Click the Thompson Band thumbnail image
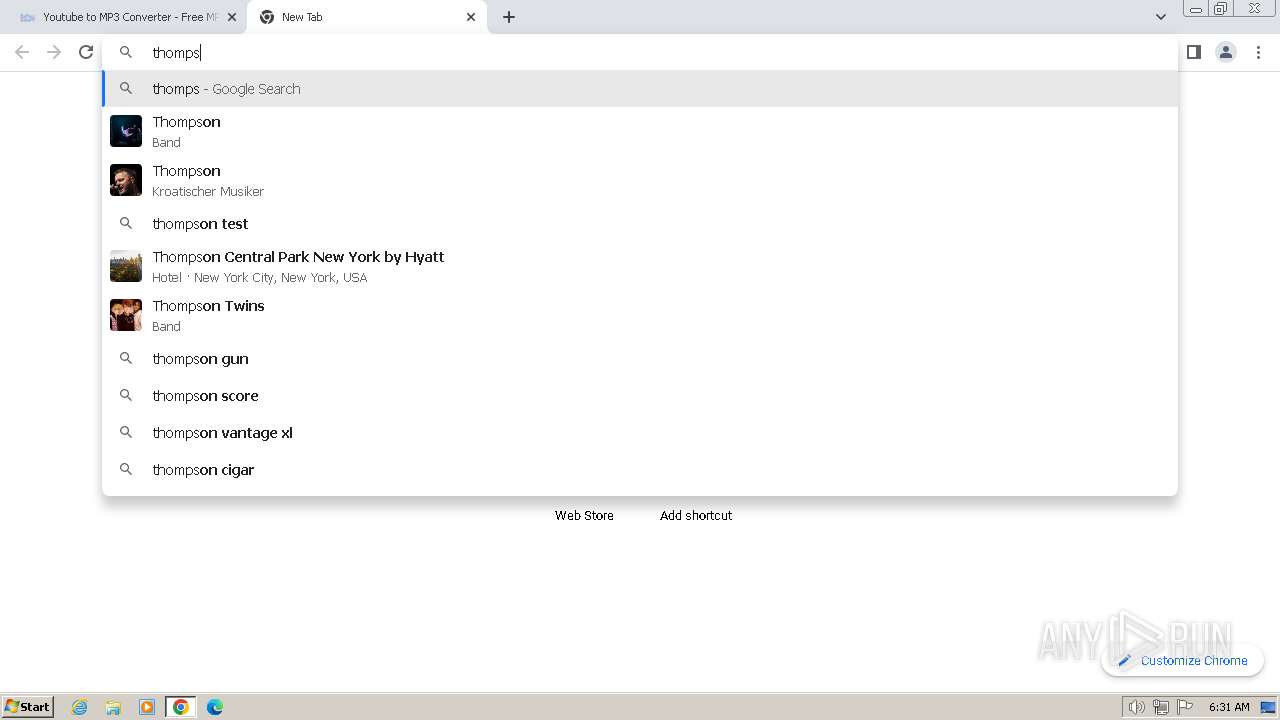The width and height of the screenshot is (1280, 720). [126, 131]
